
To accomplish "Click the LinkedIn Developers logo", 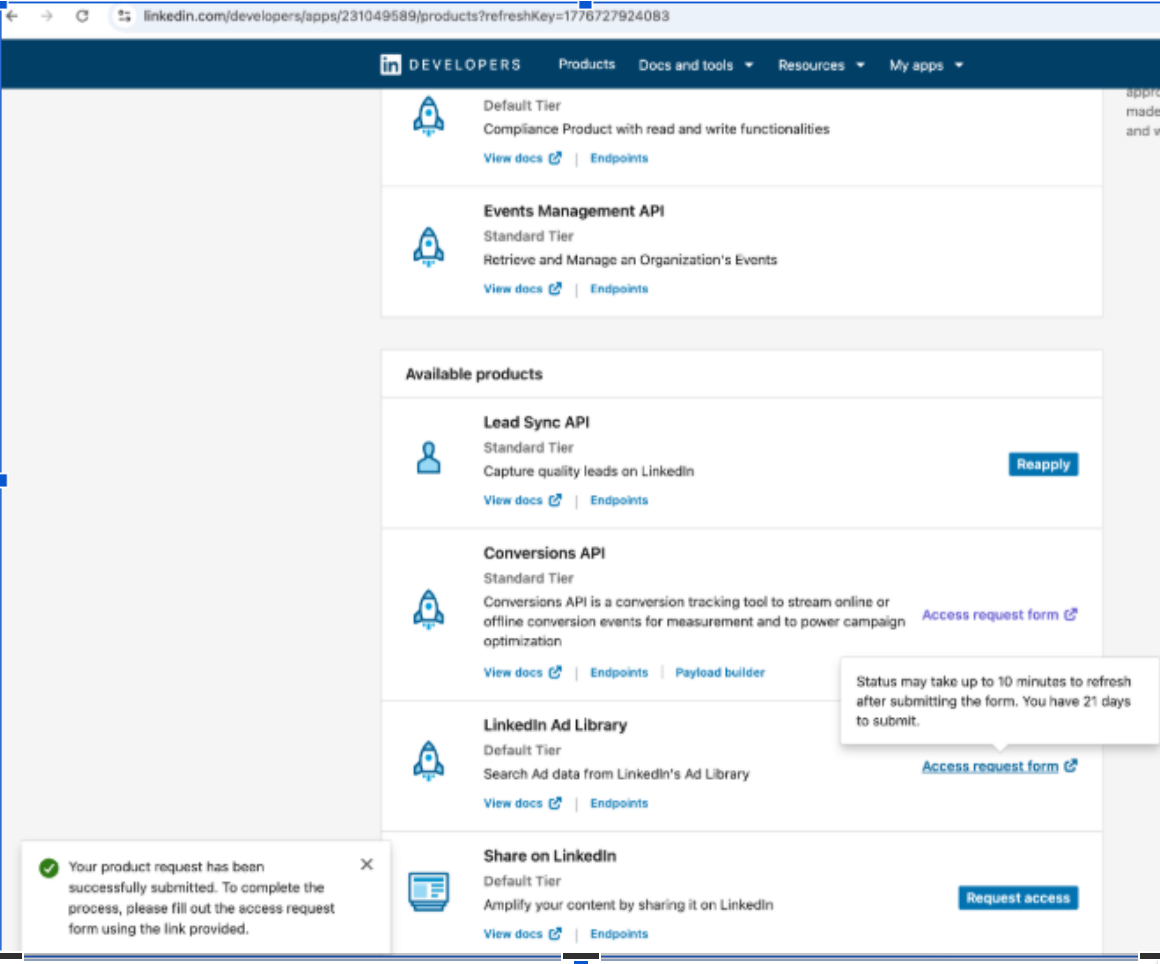I will coord(451,65).
